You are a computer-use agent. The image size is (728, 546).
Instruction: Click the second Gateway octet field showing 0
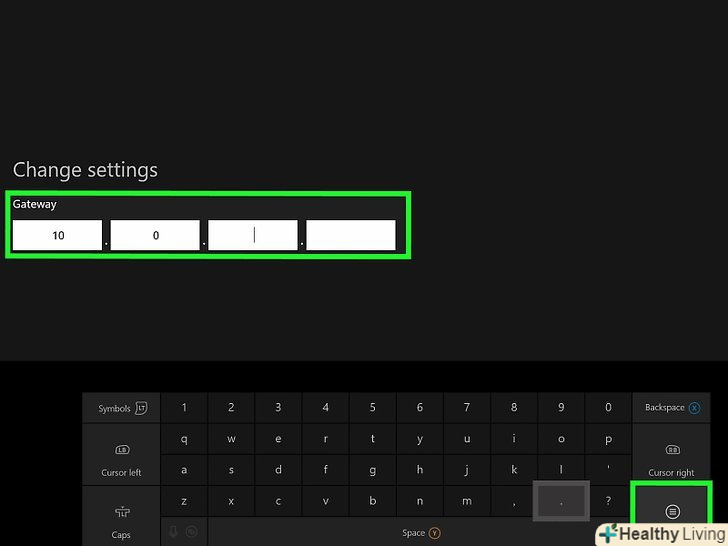[155, 235]
